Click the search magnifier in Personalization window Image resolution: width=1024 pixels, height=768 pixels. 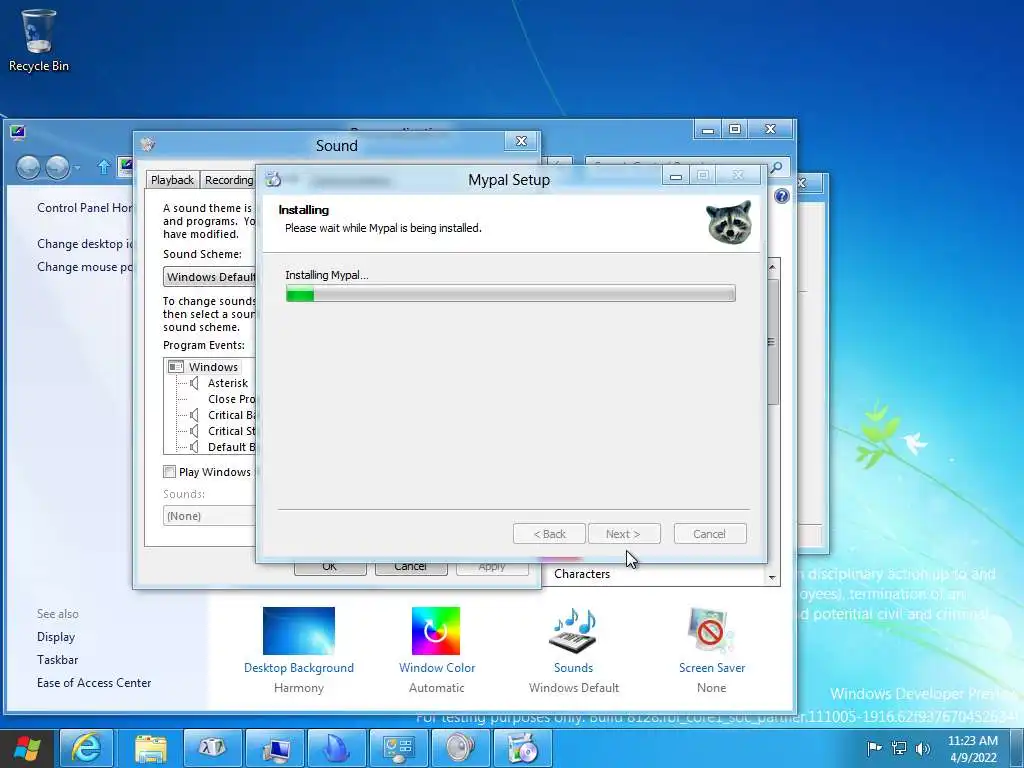coord(776,168)
